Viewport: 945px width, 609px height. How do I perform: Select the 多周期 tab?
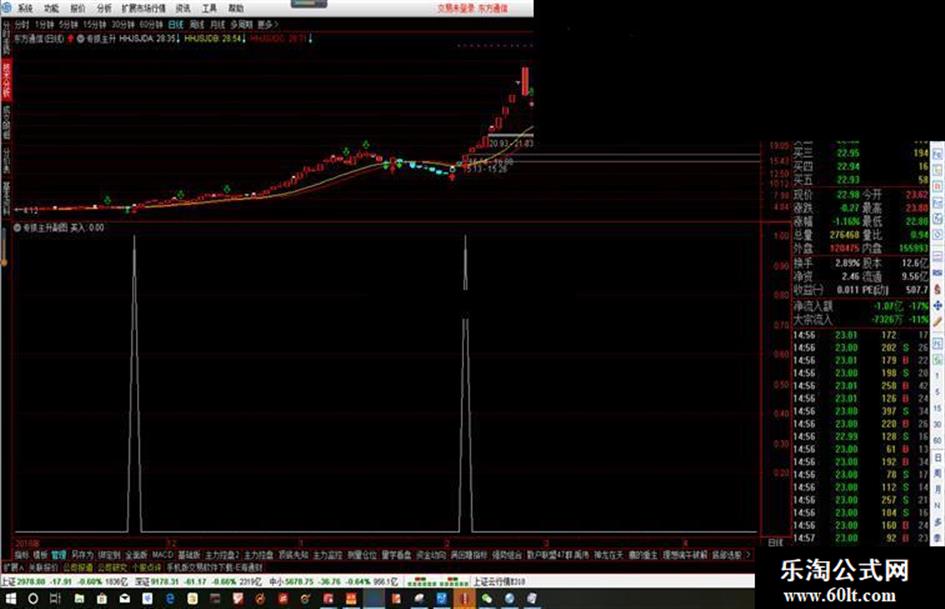tap(241, 25)
